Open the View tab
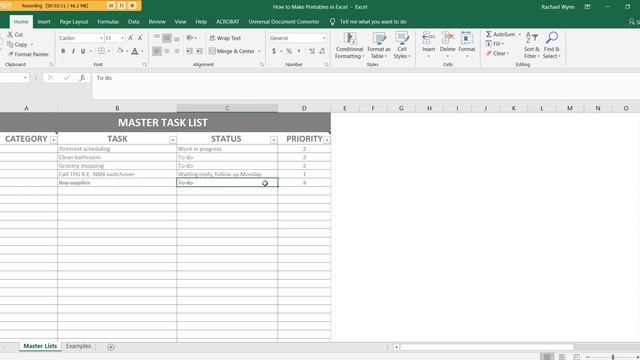 (x=180, y=22)
